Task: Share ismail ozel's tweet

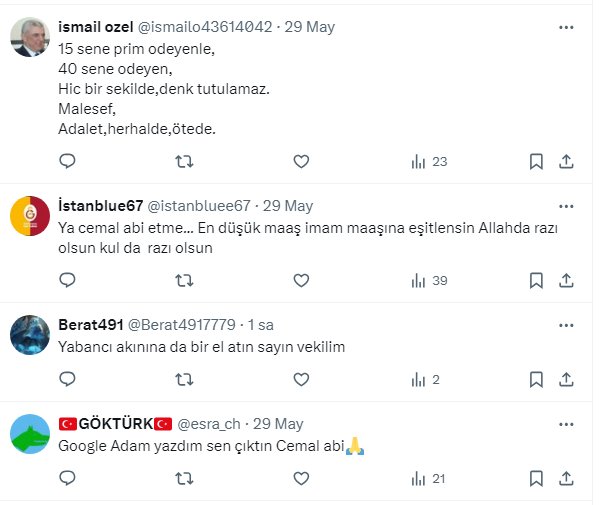Action: tap(565, 161)
